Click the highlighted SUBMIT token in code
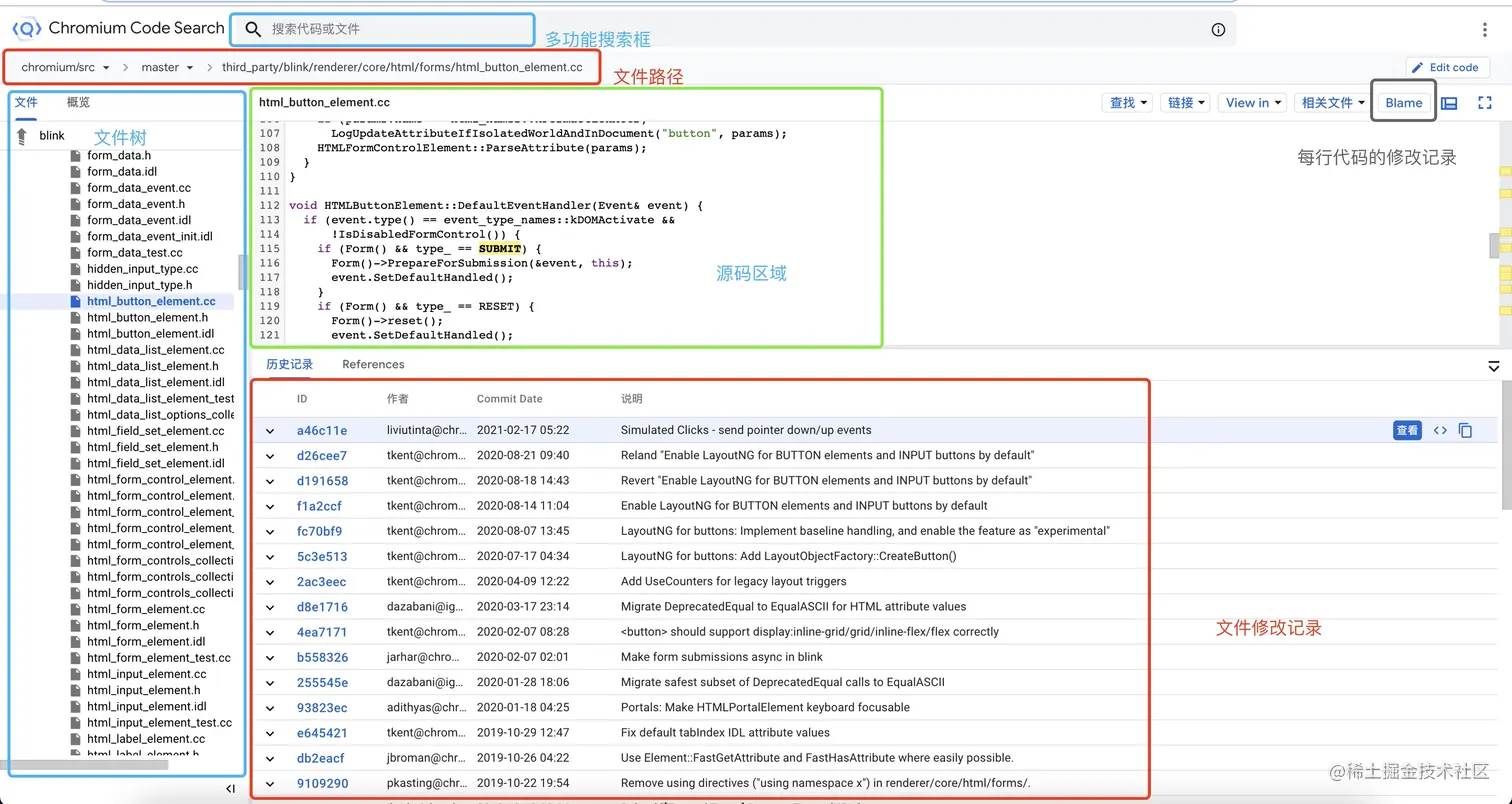This screenshot has height=804, width=1512. pos(500,249)
